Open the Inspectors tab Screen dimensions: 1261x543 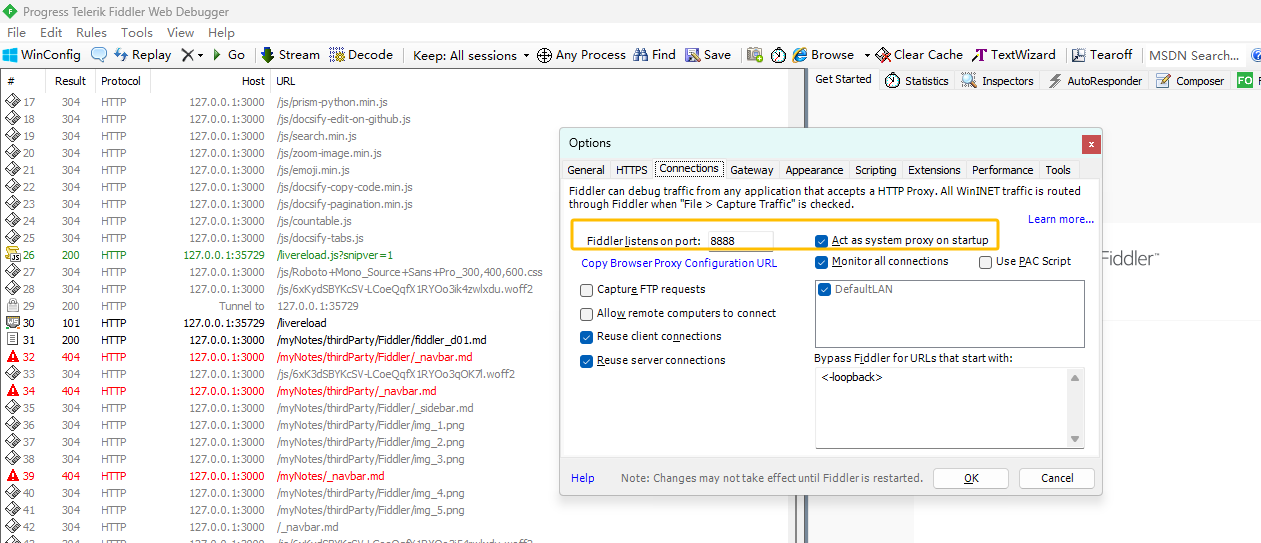tap(998, 81)
